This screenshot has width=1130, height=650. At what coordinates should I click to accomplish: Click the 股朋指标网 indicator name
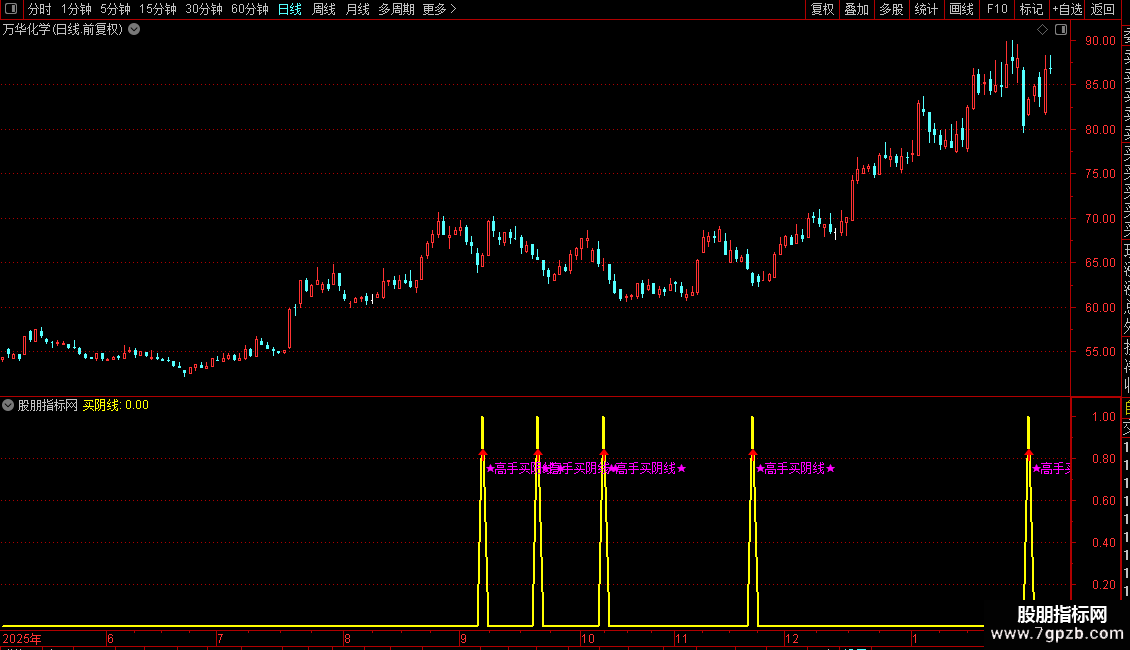point(48,405)
